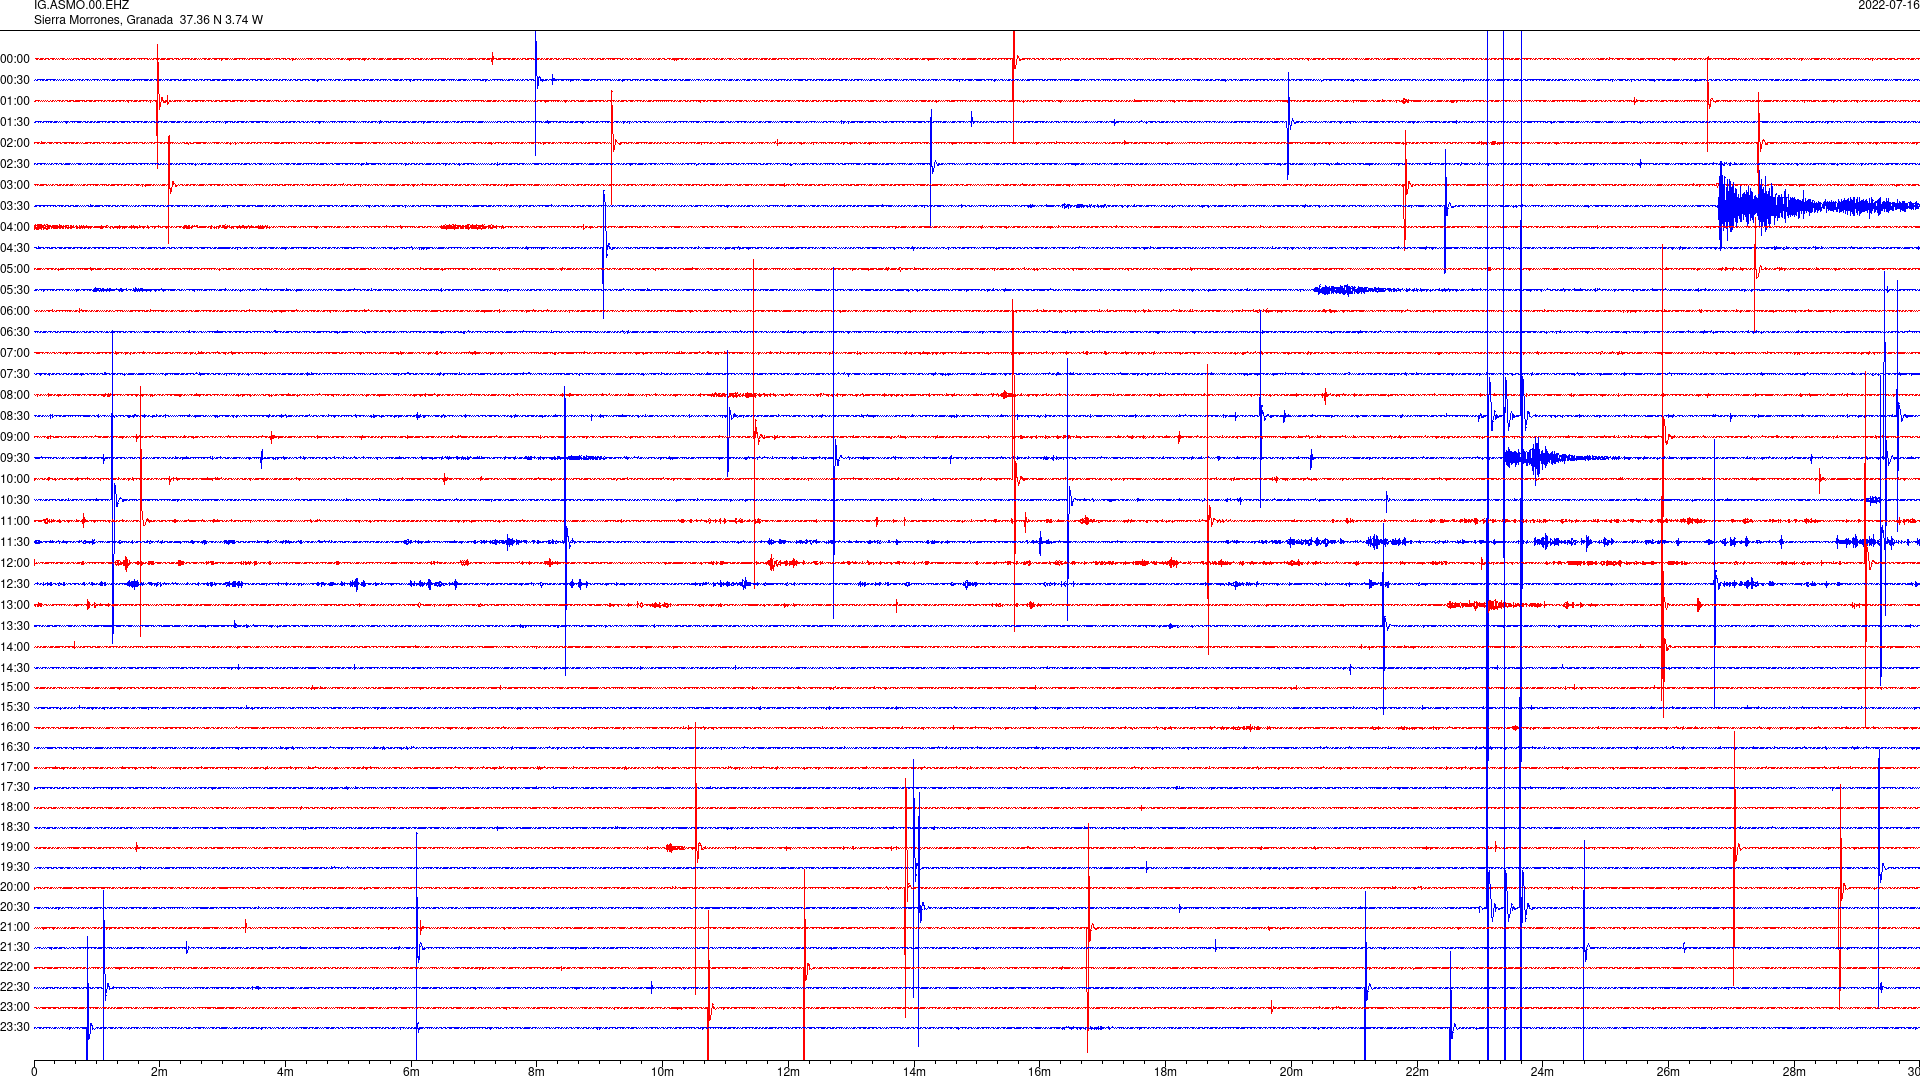The image size is (1920, 1080).
Task: Click the 21:00 time row label
Action: [15, 927]
